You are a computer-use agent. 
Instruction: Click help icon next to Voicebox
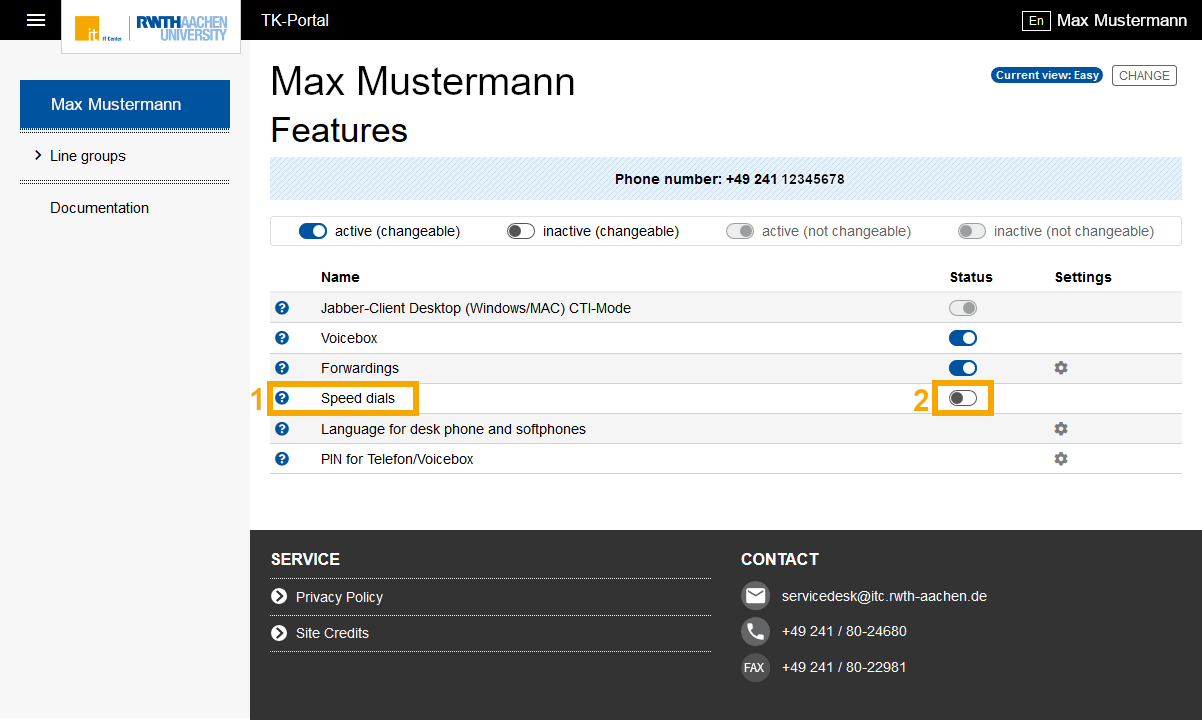[282, 338]
